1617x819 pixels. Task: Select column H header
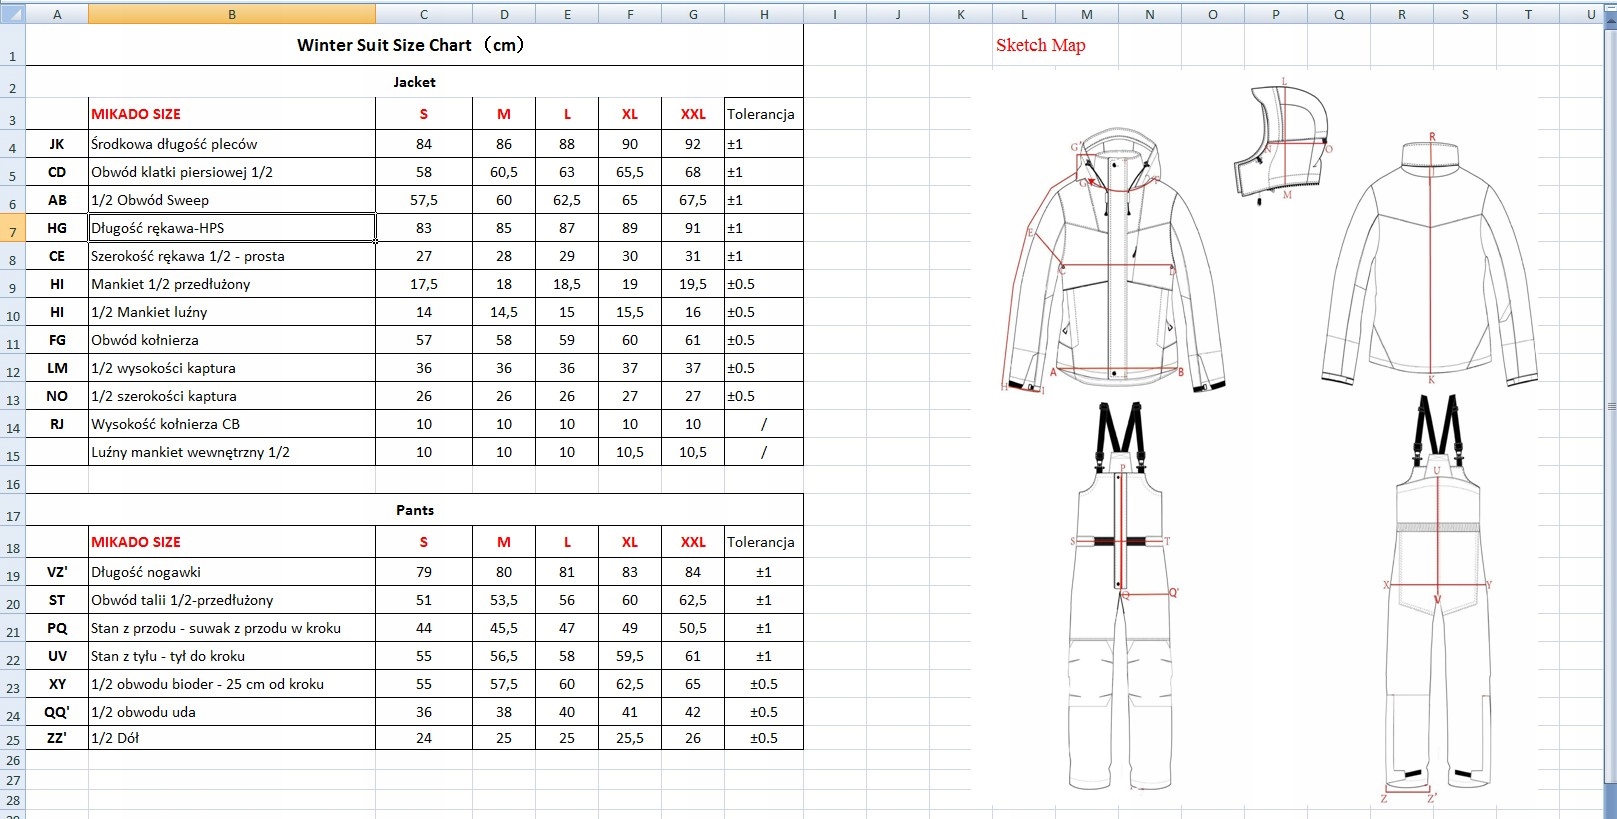(x=764, y=14)
